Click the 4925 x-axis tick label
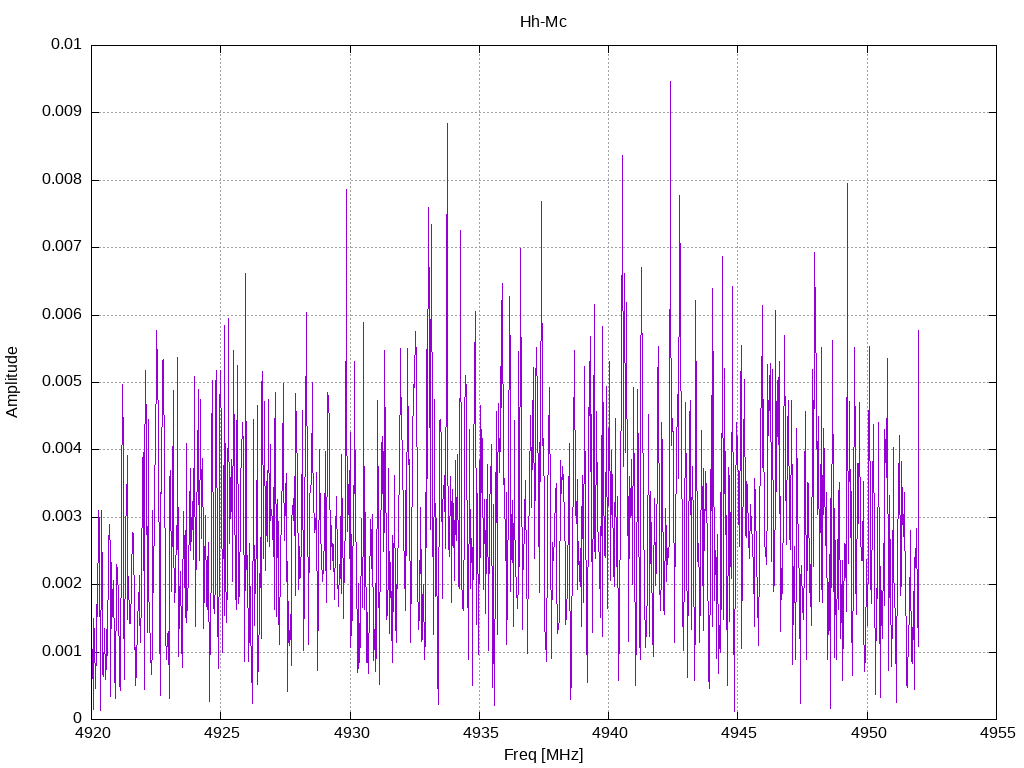The image size is (1024, 768). click(x=221, y=733)
